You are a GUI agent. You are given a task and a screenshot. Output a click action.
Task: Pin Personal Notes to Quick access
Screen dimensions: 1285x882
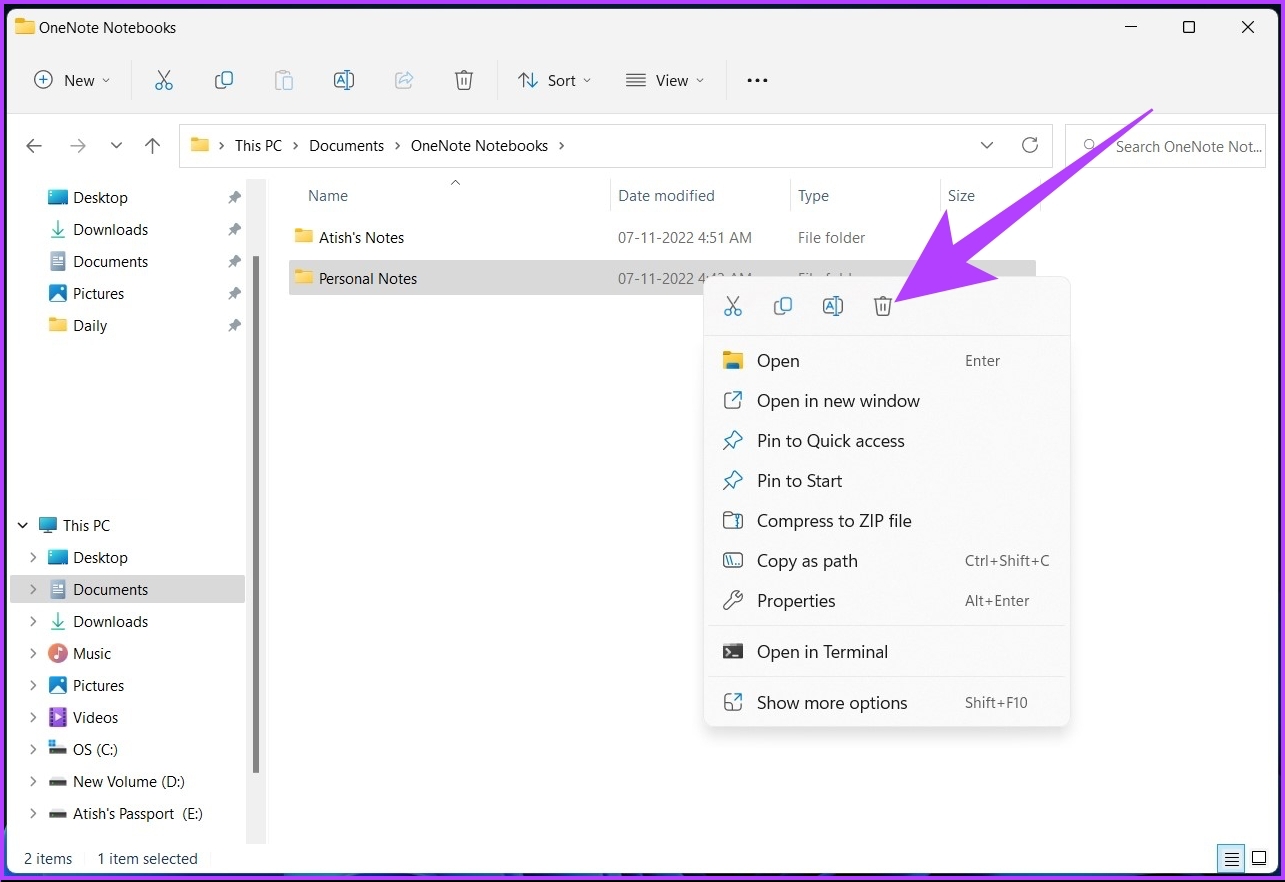(830, 440)
